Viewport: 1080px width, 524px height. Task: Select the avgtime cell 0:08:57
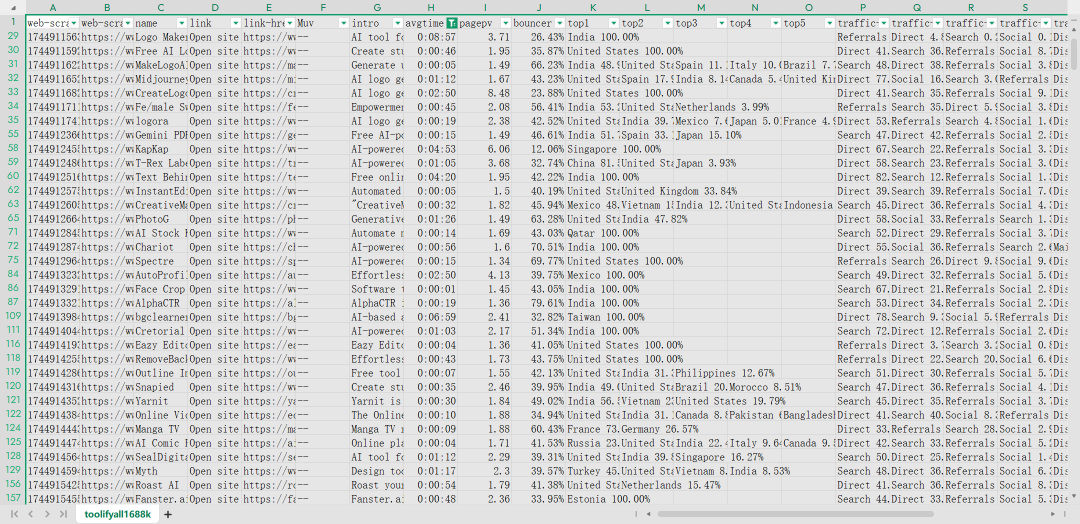pos(430,36)
